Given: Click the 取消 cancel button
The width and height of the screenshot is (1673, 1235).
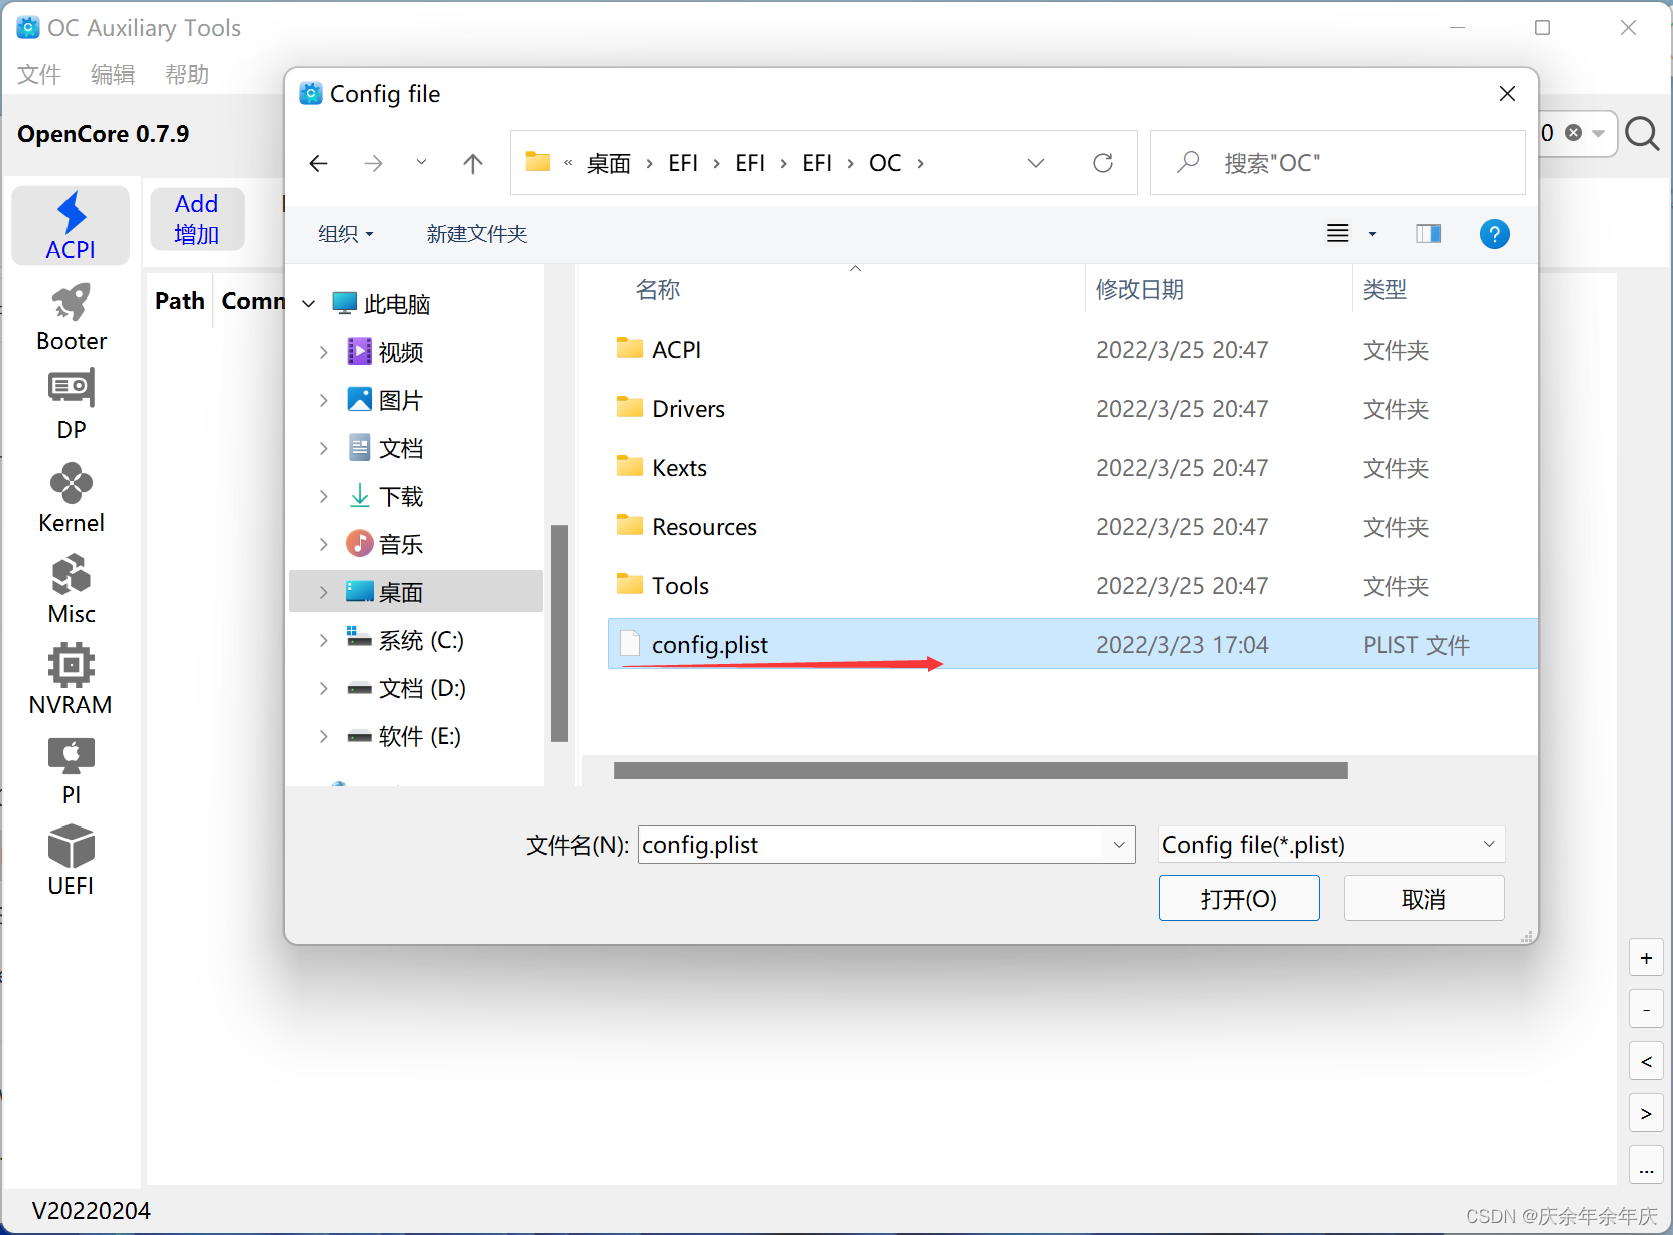Looking at the screenshot, I should pyautogui.click(x=1424, y=899).
